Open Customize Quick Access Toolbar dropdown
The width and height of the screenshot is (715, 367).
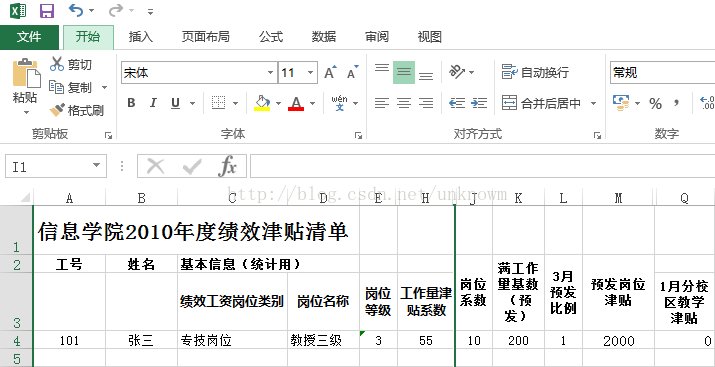150,11
